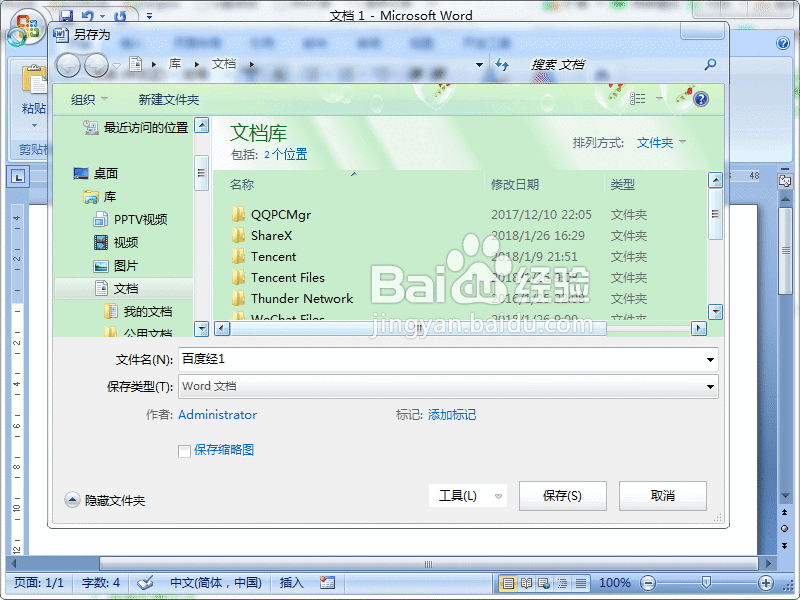Viewport: 800px width, 600px height.
Task: Open the 工具(L) dropdown
Action: click(468, 495)
